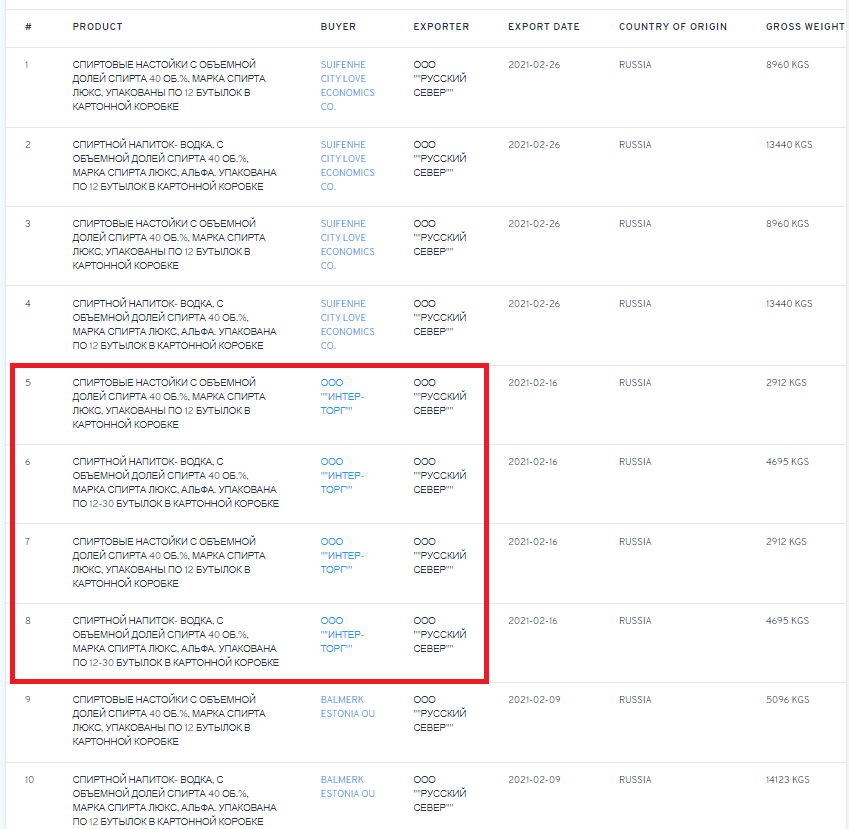Image resolution: width=849 pixels, height=829 pixels.
Task: Open the ИНТЕР-ТОРГ buyer link in row 5
Action: (342, 396)
